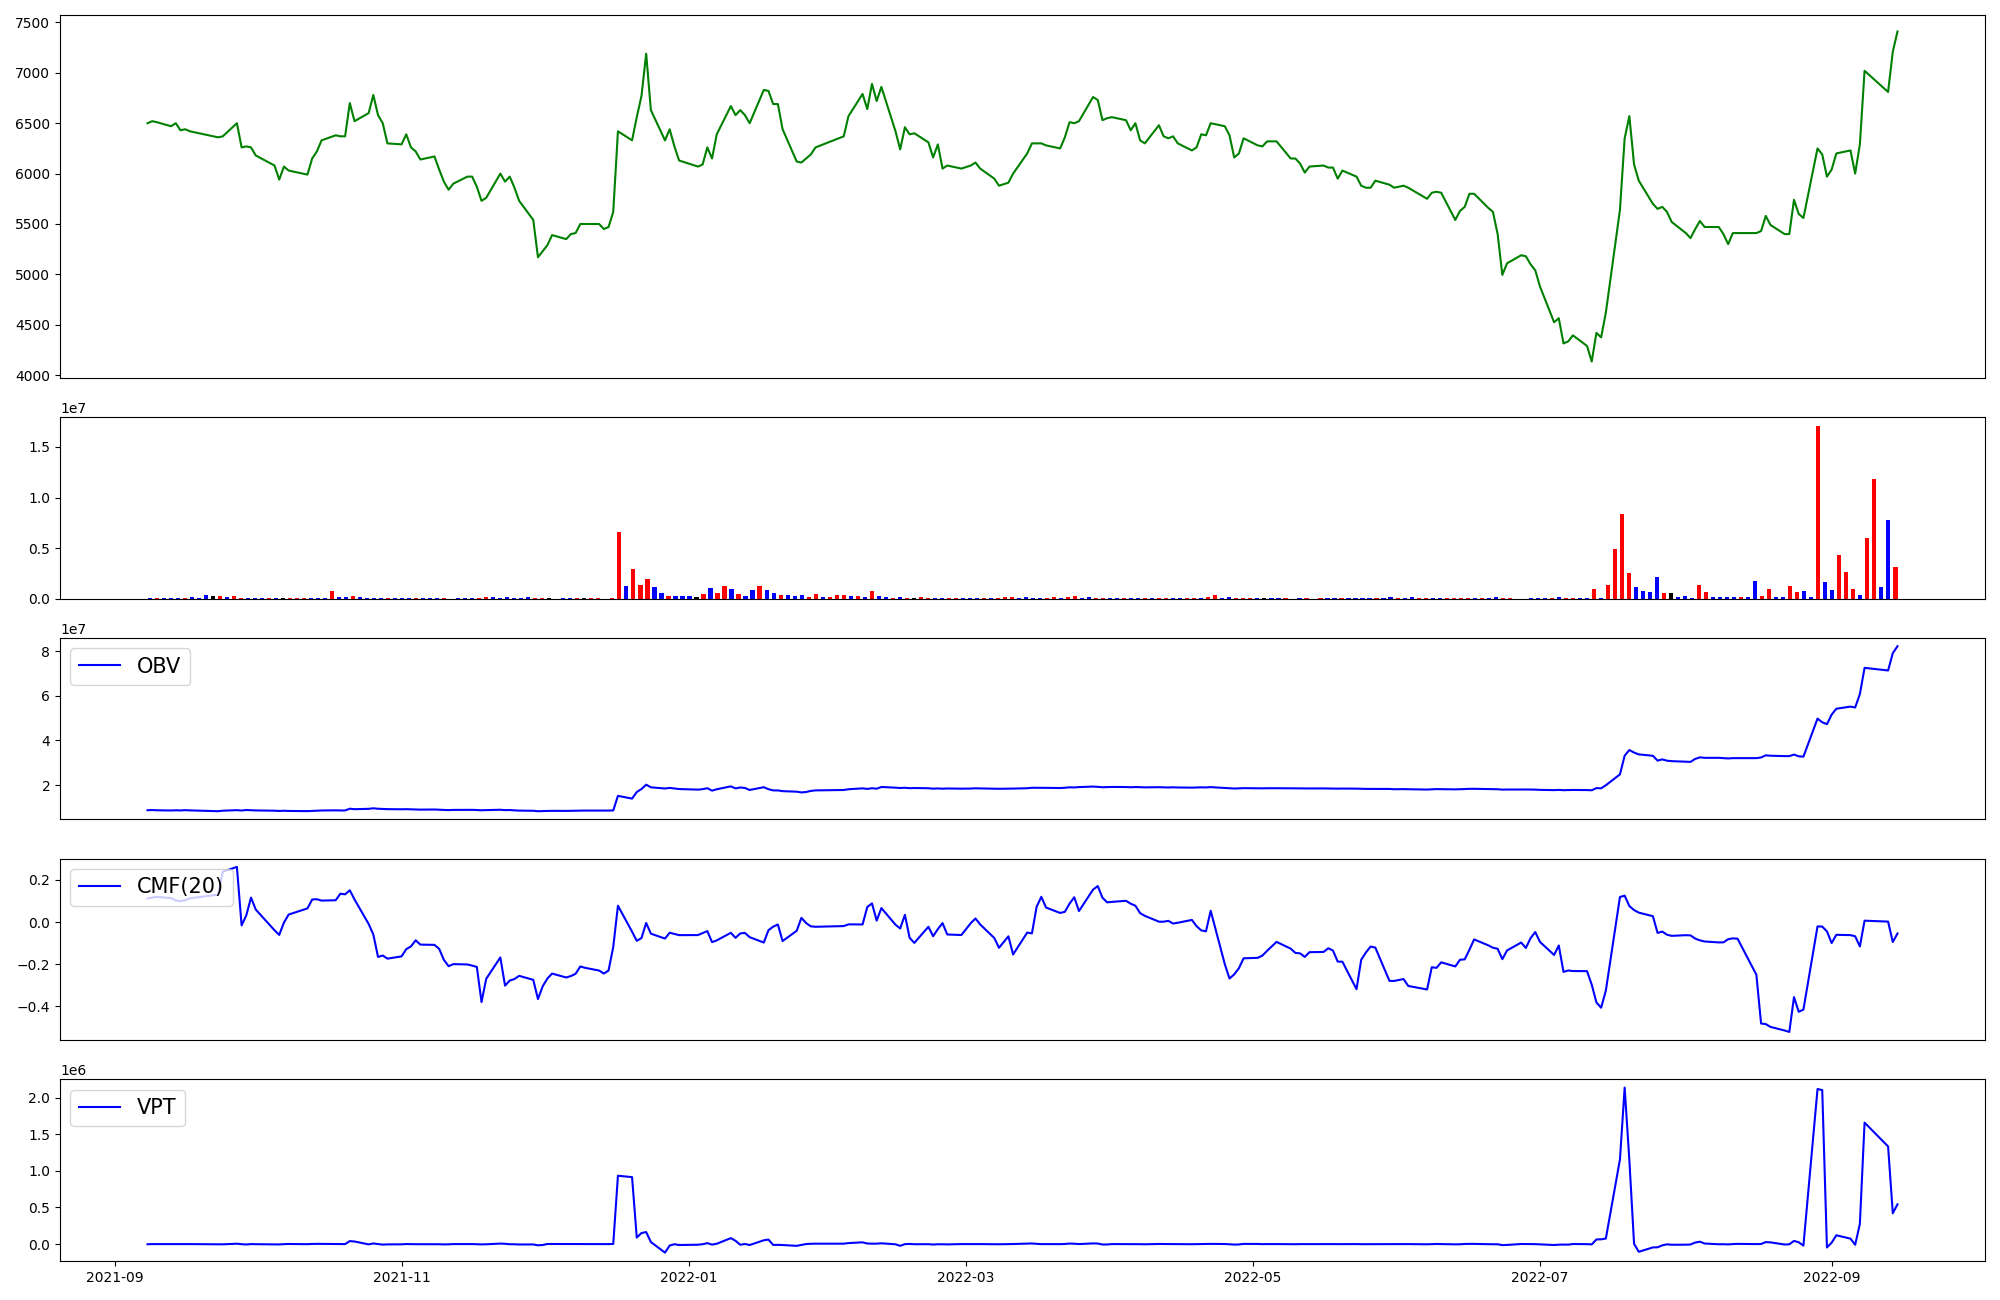
Task: Select the 2022-01 x-axis date label
Action: [688, 1277]
